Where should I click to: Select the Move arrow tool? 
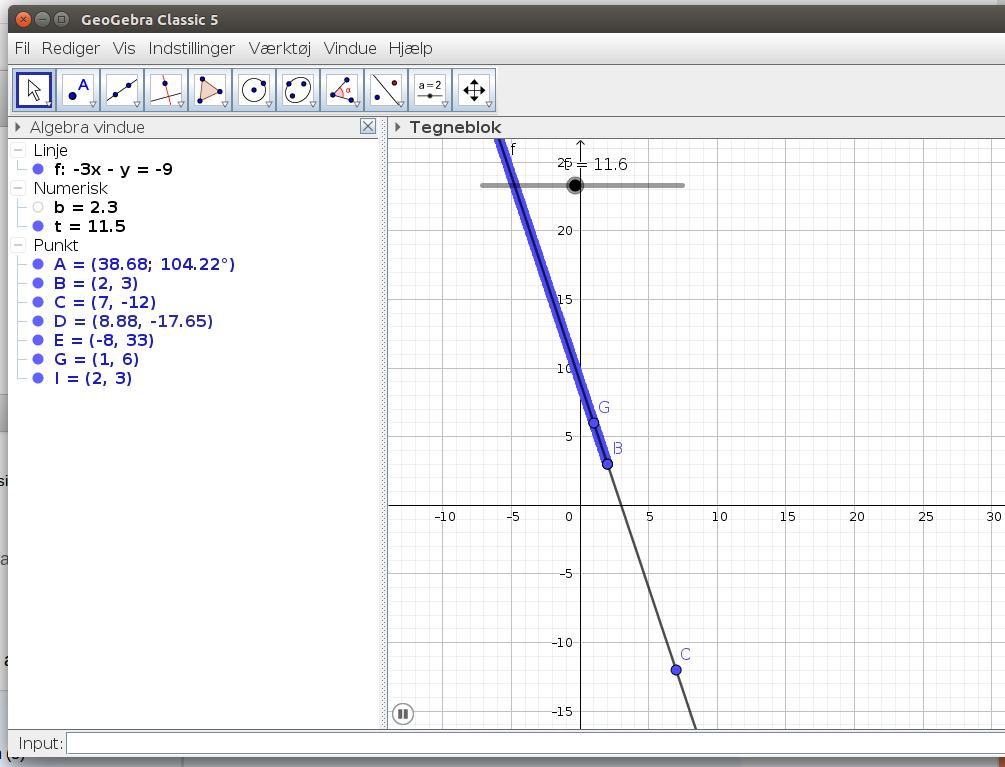pos(34,90)
